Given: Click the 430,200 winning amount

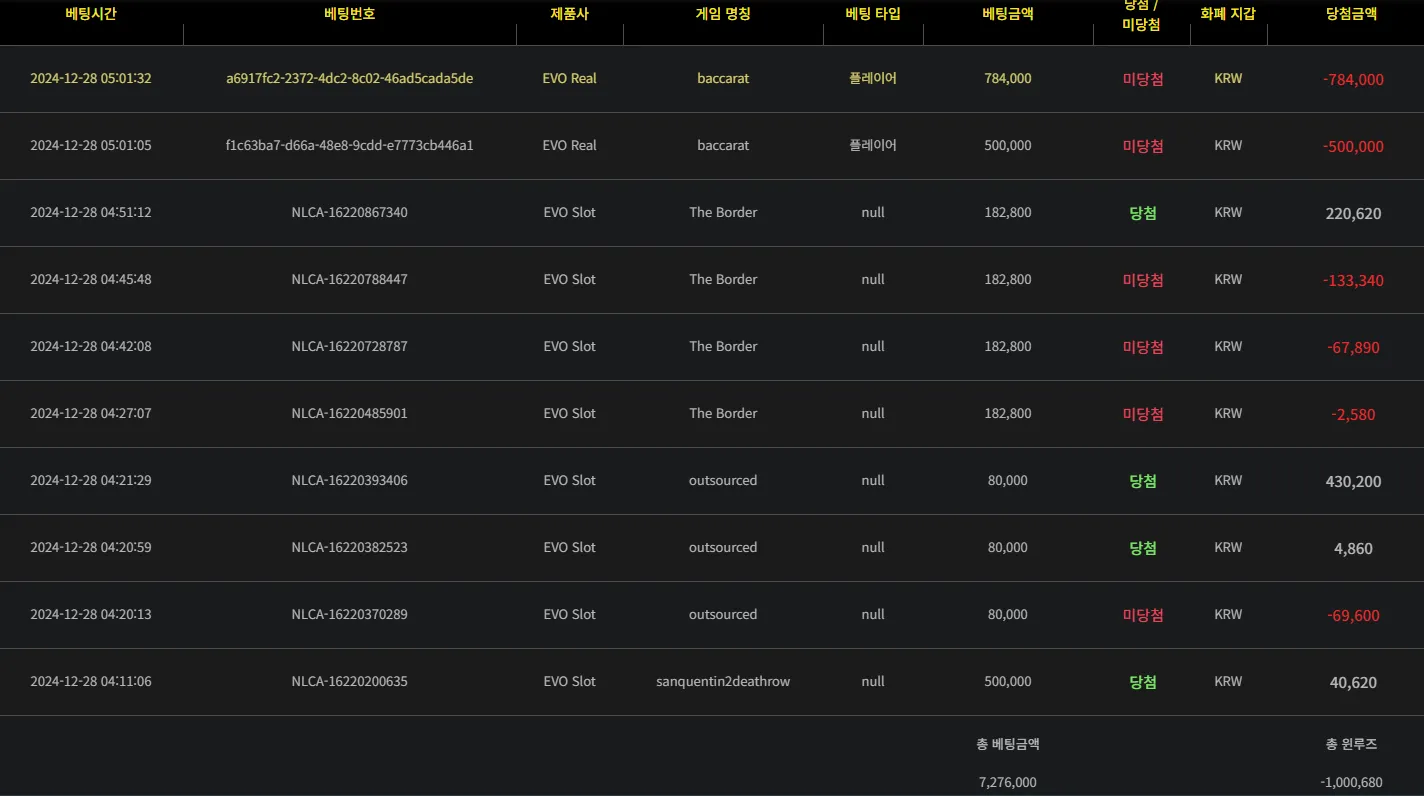Looking at the screenshot, I should (x=1353, y=481).
